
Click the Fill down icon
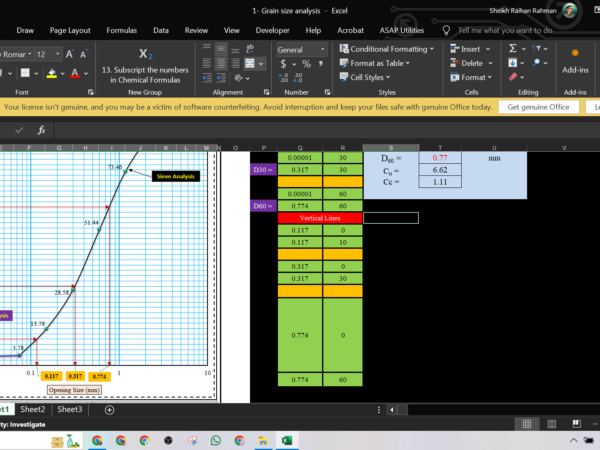(513, 63)
